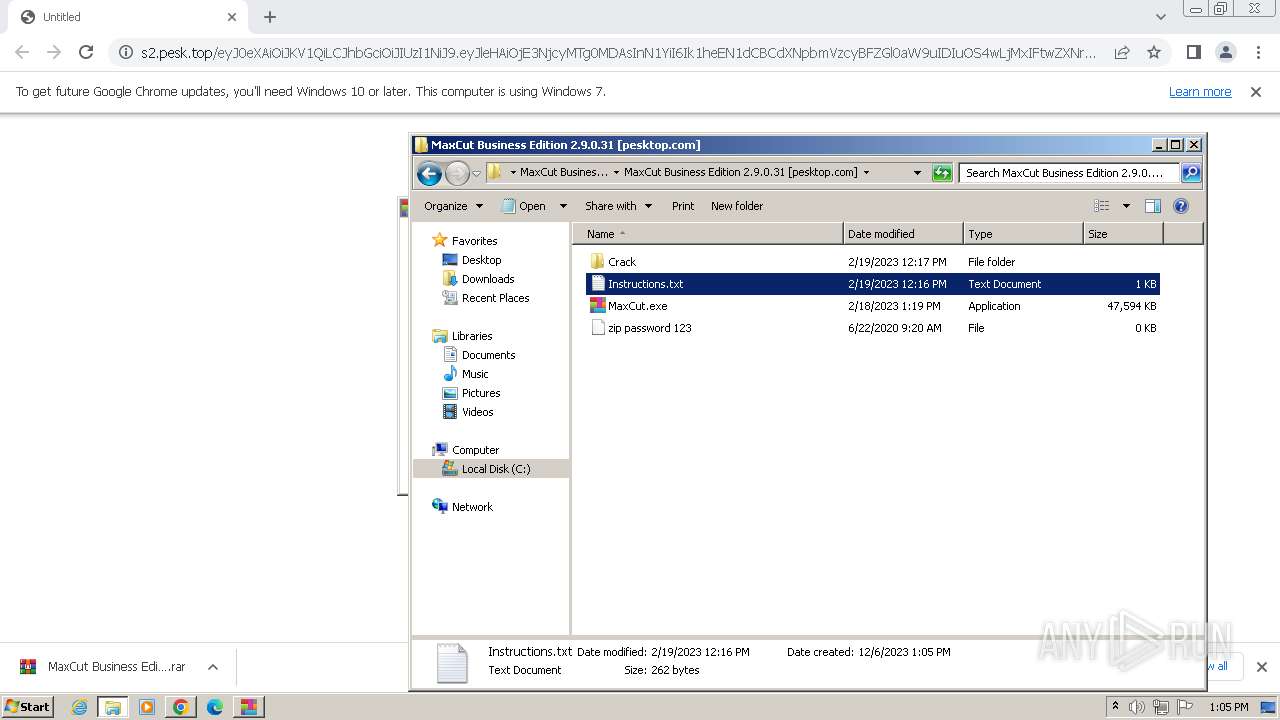
Task: Select the Untitled browser tab
Action: point(128,17)
